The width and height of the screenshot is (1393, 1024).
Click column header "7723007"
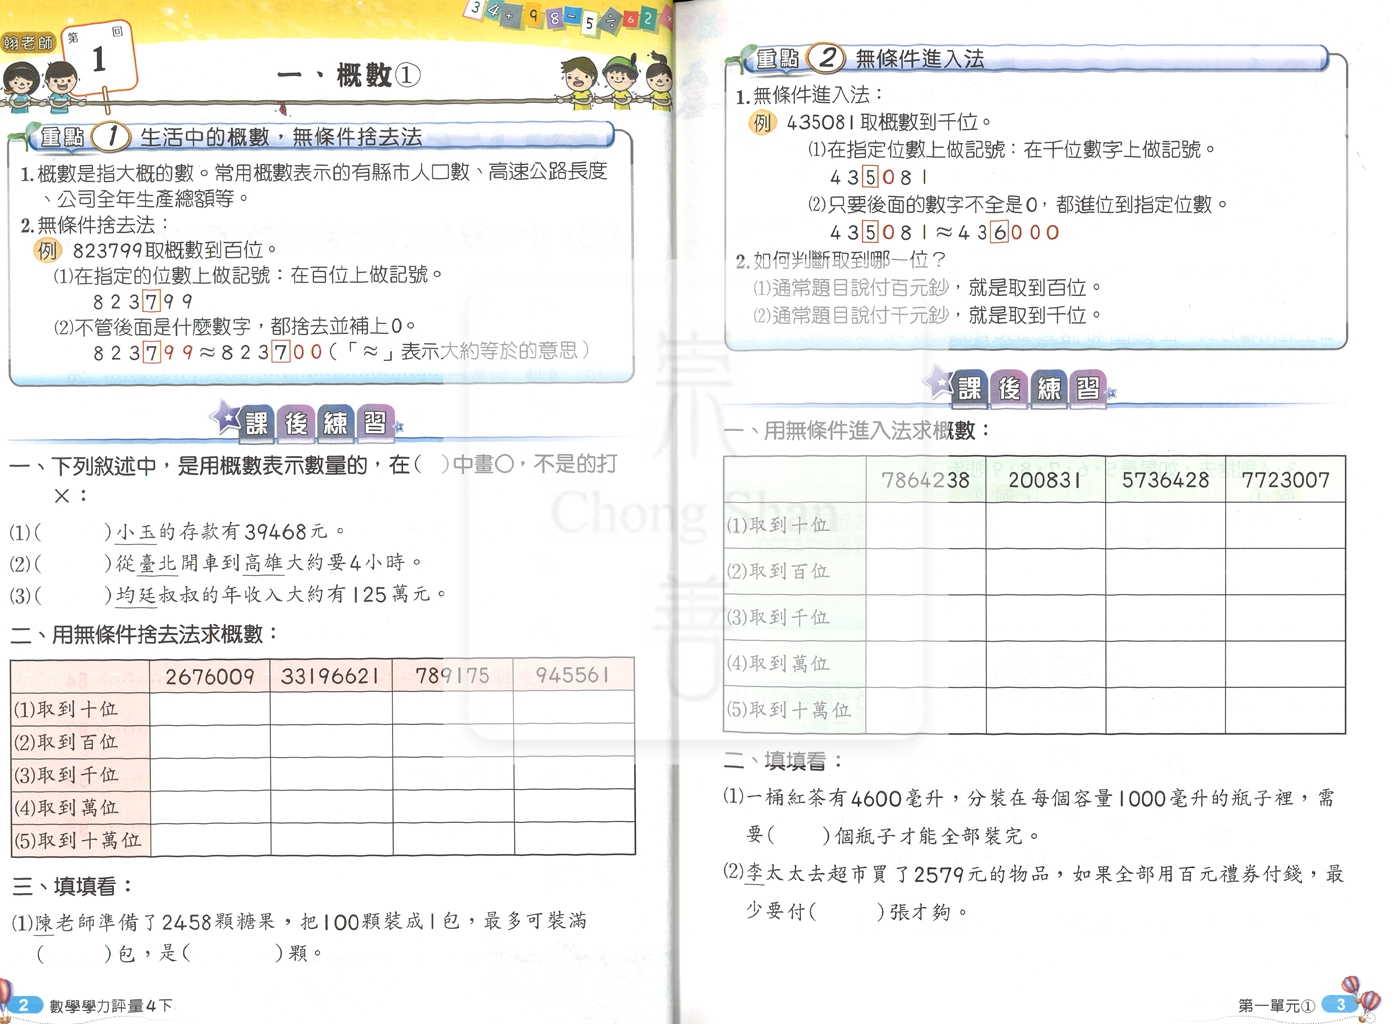tap(1285, 480)
